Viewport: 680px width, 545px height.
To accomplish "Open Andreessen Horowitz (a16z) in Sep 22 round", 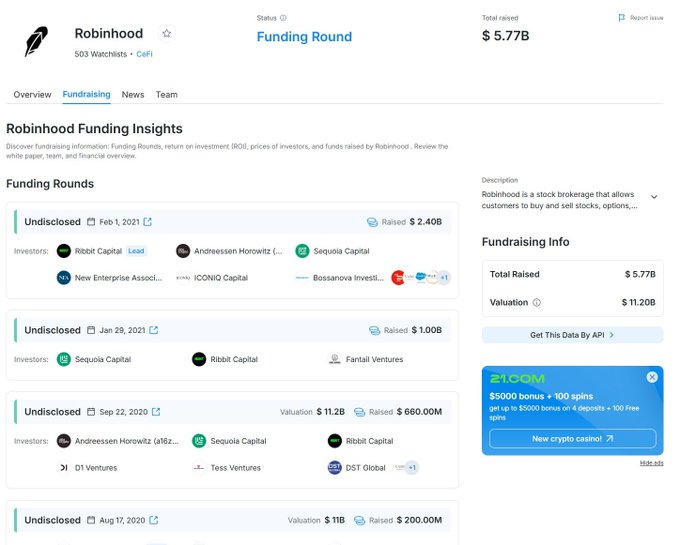I will pyautogui.click(x=127, y=441).
